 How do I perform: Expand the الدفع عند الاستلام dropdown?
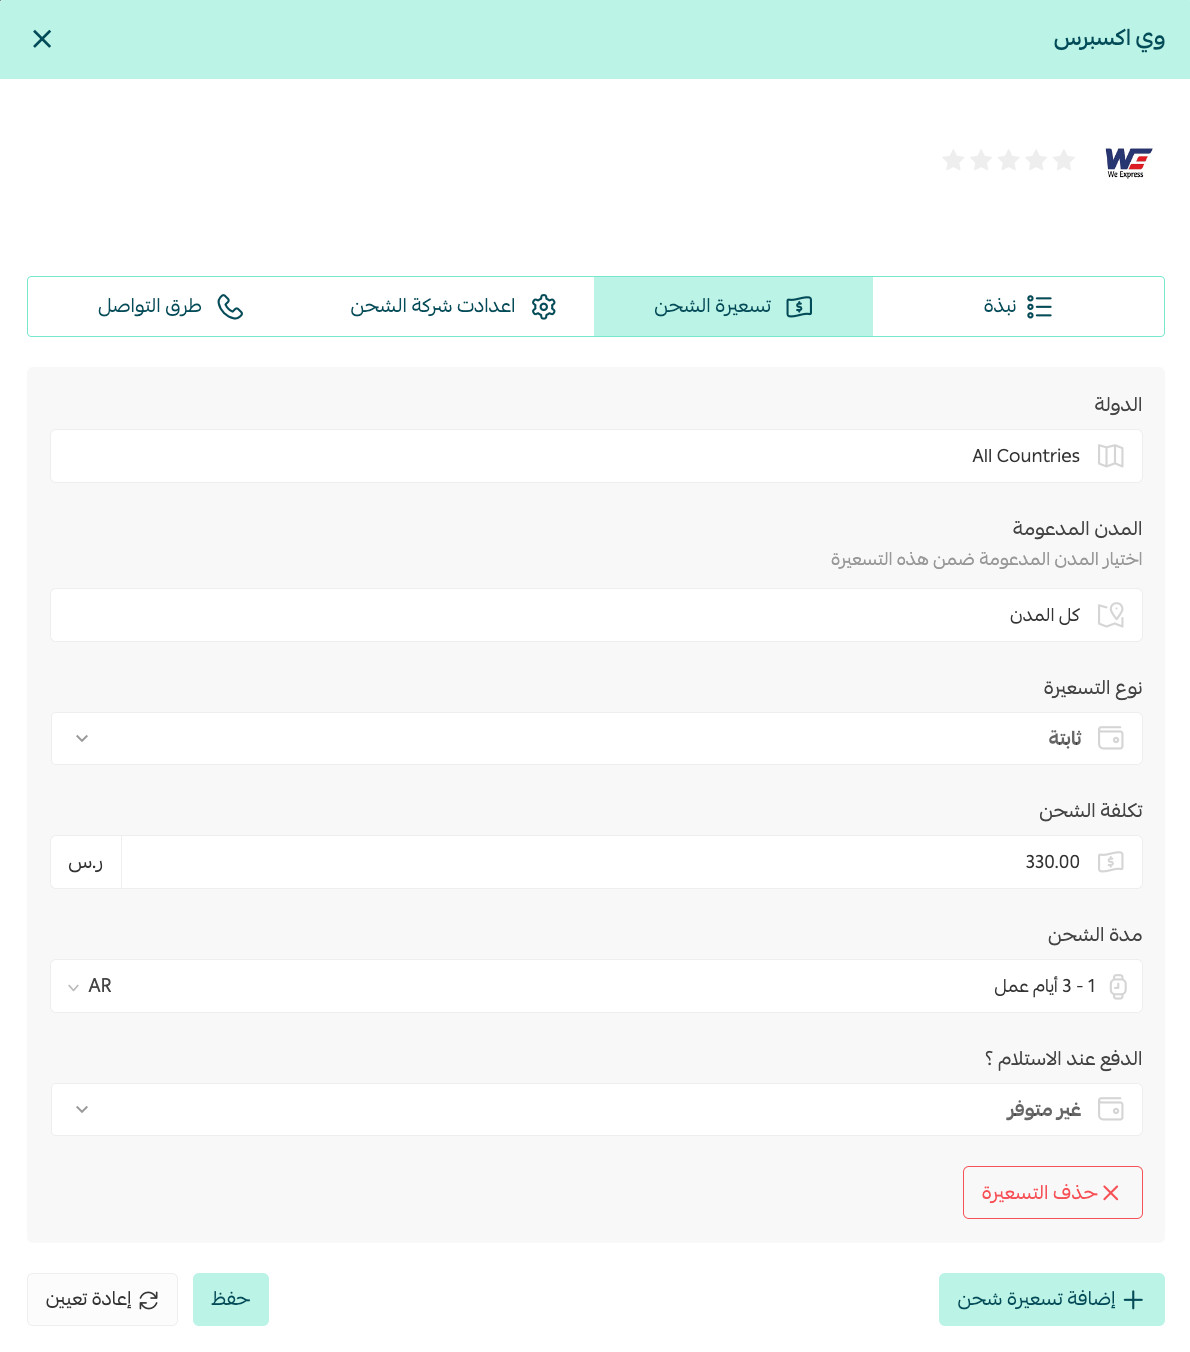pyautogui.click(x=596, y=1109)
